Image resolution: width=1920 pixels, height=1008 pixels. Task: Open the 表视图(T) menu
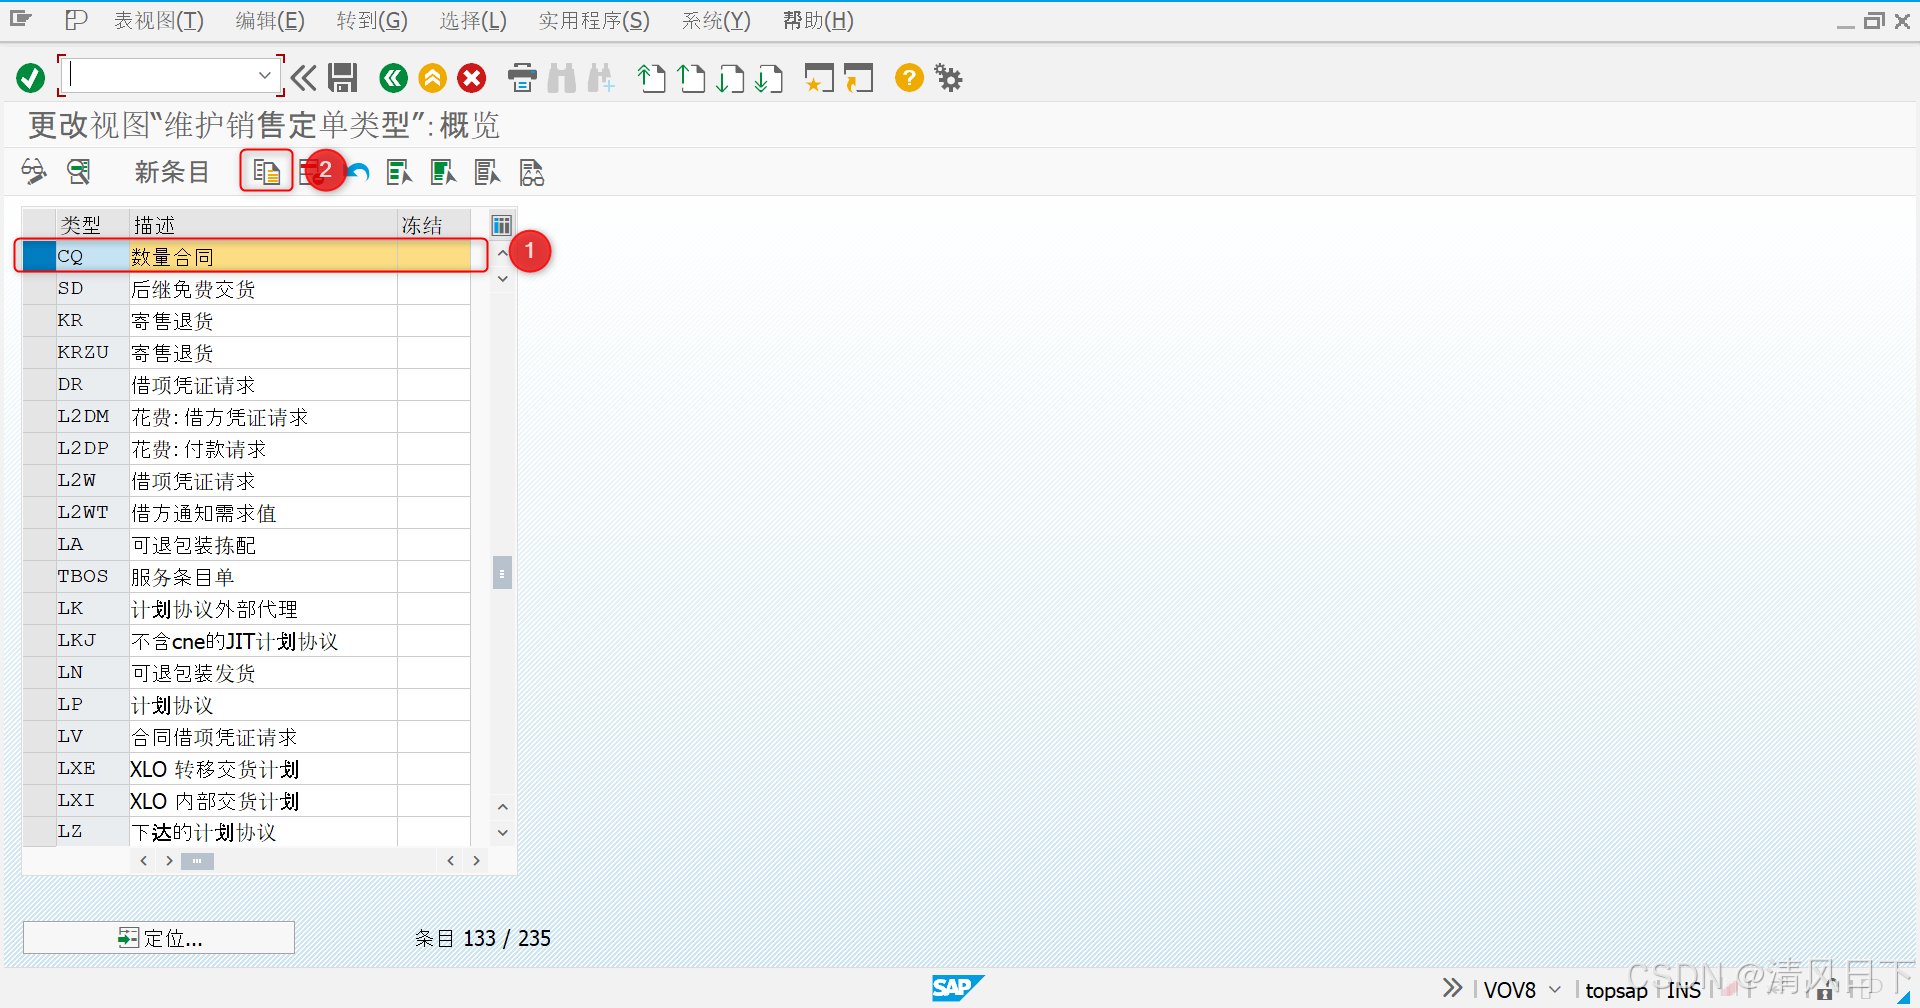click(158, 20)
